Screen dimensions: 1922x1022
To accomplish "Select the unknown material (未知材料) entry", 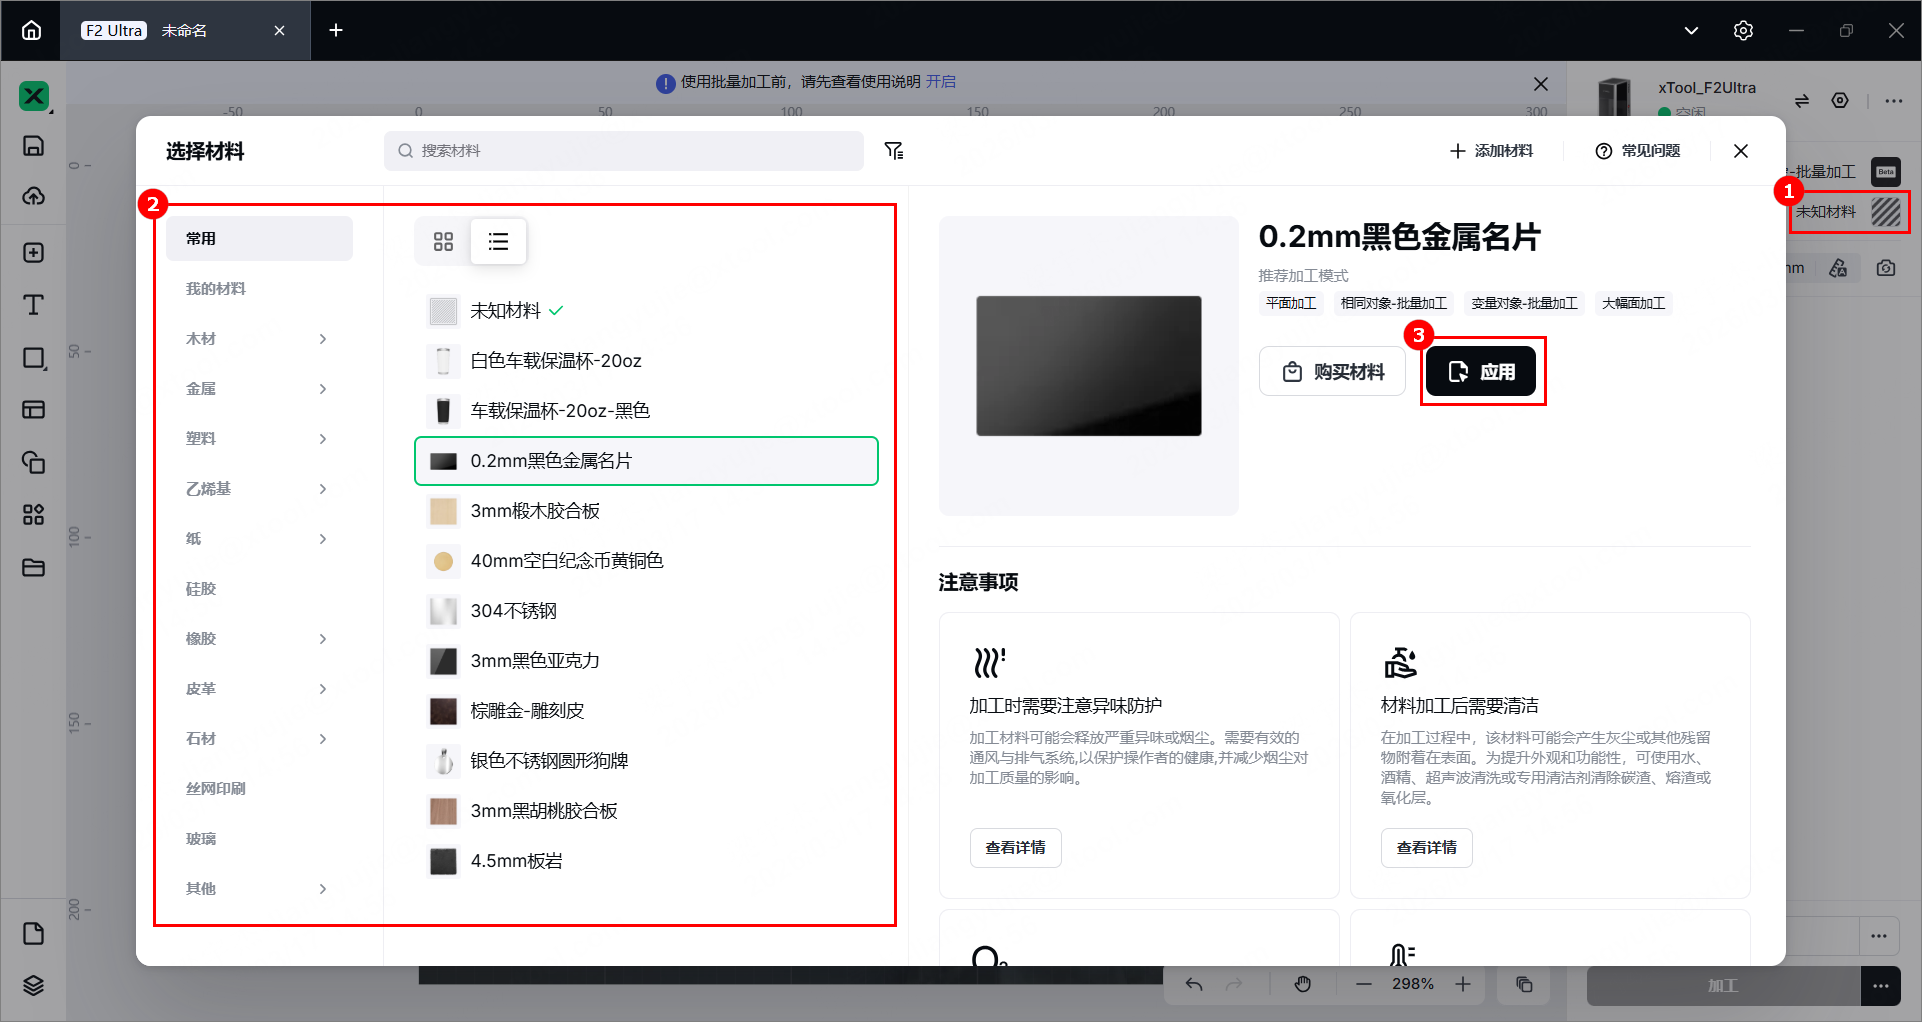I will pyautogui.click(x=505, y=311).
